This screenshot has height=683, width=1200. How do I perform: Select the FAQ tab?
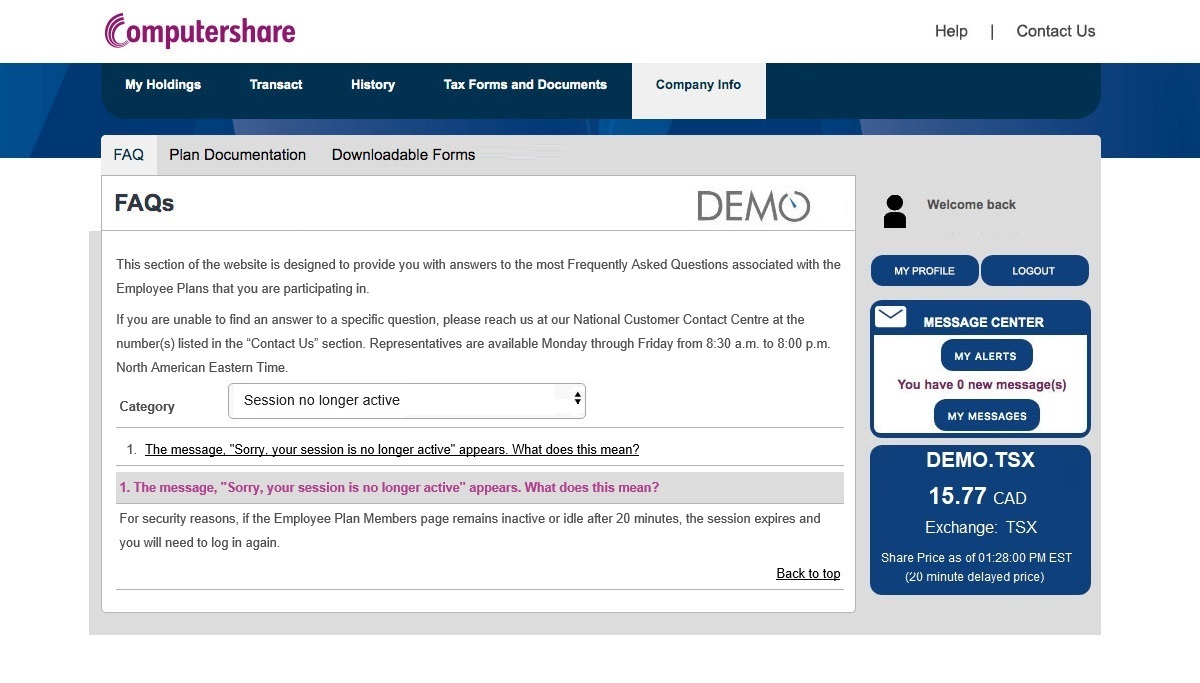pos(129,155)
